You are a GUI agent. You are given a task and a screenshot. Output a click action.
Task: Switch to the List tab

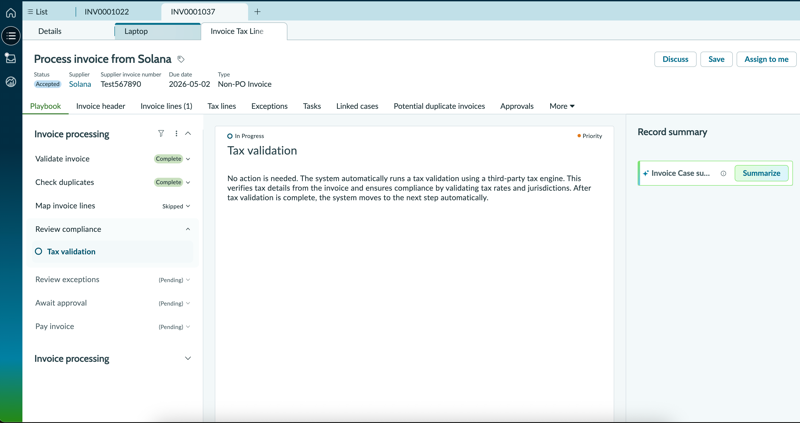pyautogui.click(x=38, y=12)
